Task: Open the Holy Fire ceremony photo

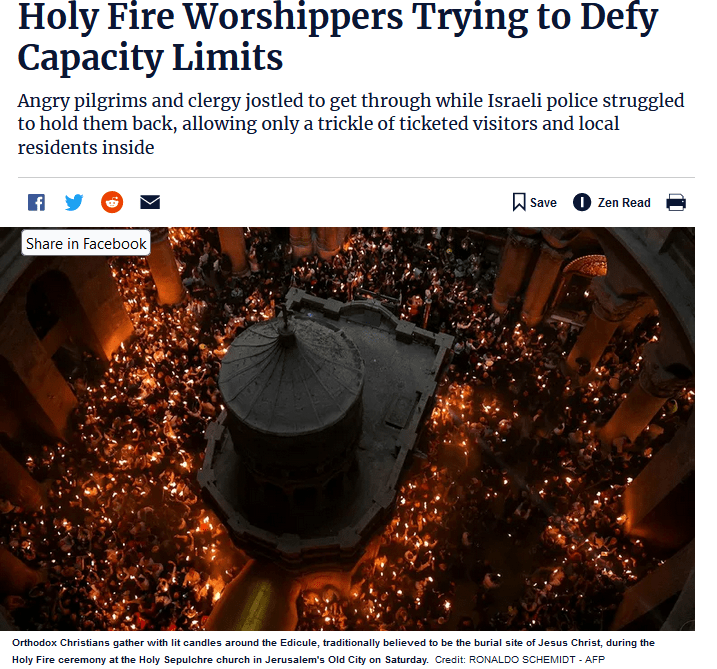Action: (x=348, y=429)
